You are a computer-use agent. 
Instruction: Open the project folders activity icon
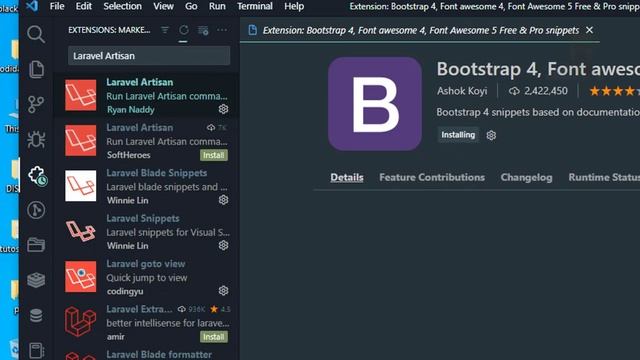click(x=36, y=245)
